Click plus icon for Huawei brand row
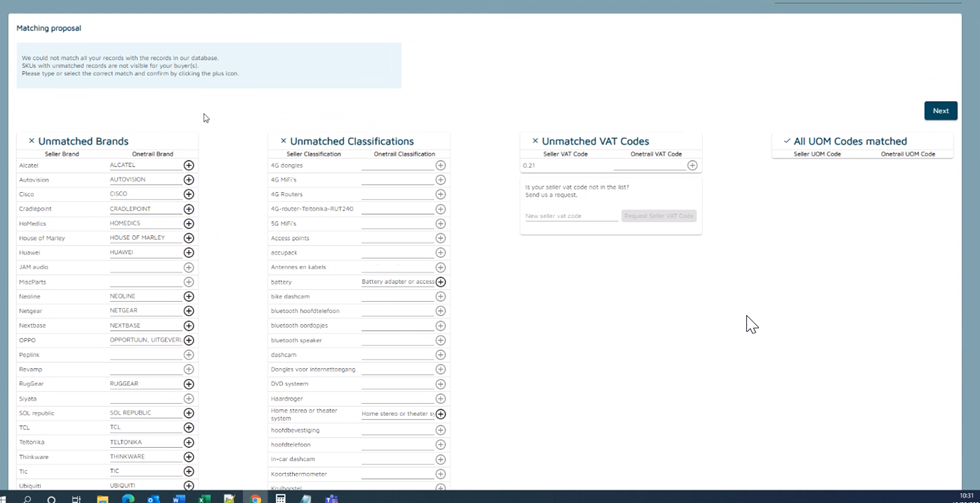Screen dimensions: 980x503 click(x=189, y=253)
